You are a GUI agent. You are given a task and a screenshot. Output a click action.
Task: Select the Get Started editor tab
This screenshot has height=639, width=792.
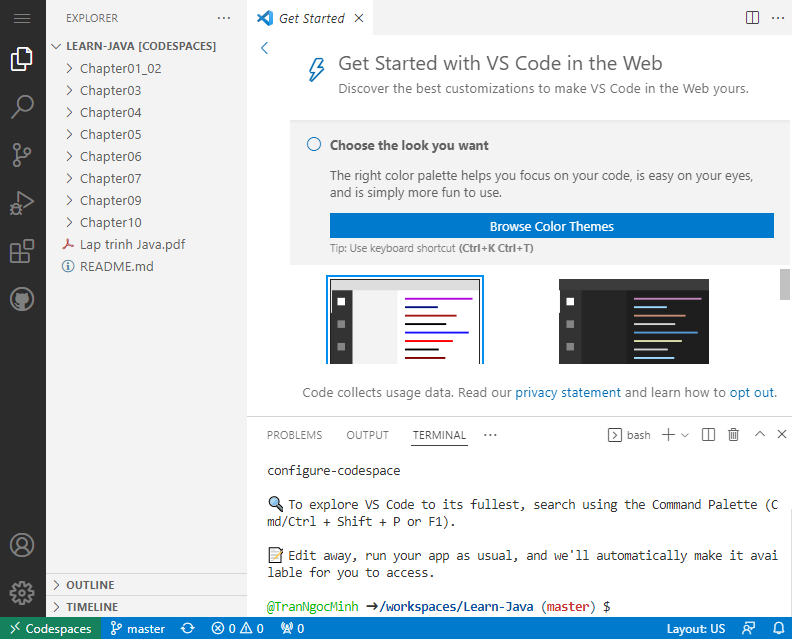click(310, 18)
